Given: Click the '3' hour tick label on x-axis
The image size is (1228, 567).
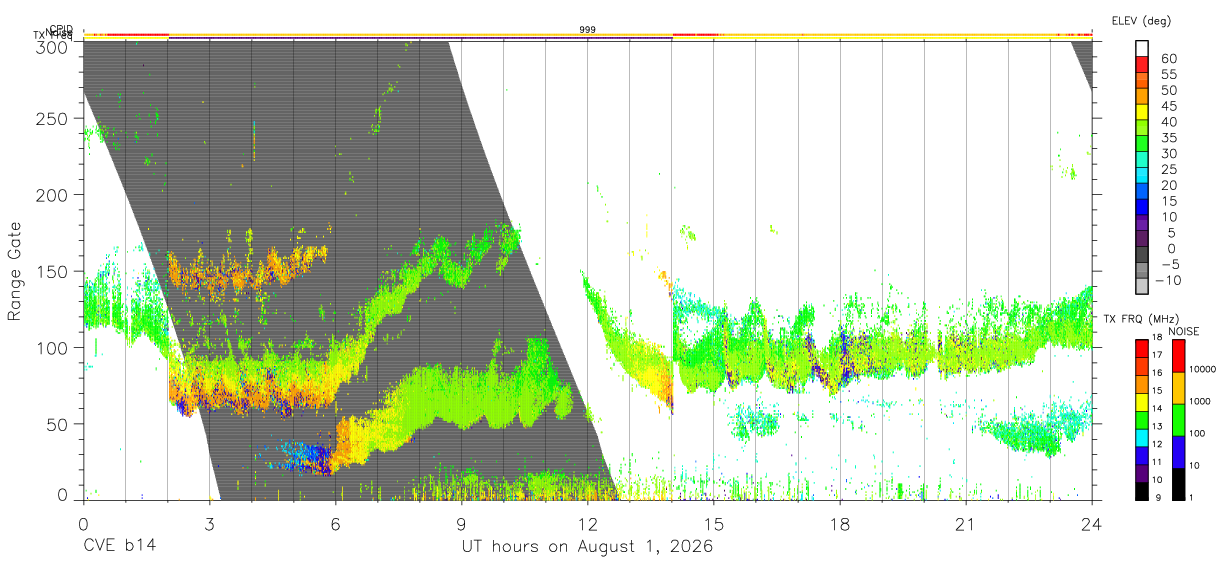Looking at the screenshot, I should click(x=210, y=524).
